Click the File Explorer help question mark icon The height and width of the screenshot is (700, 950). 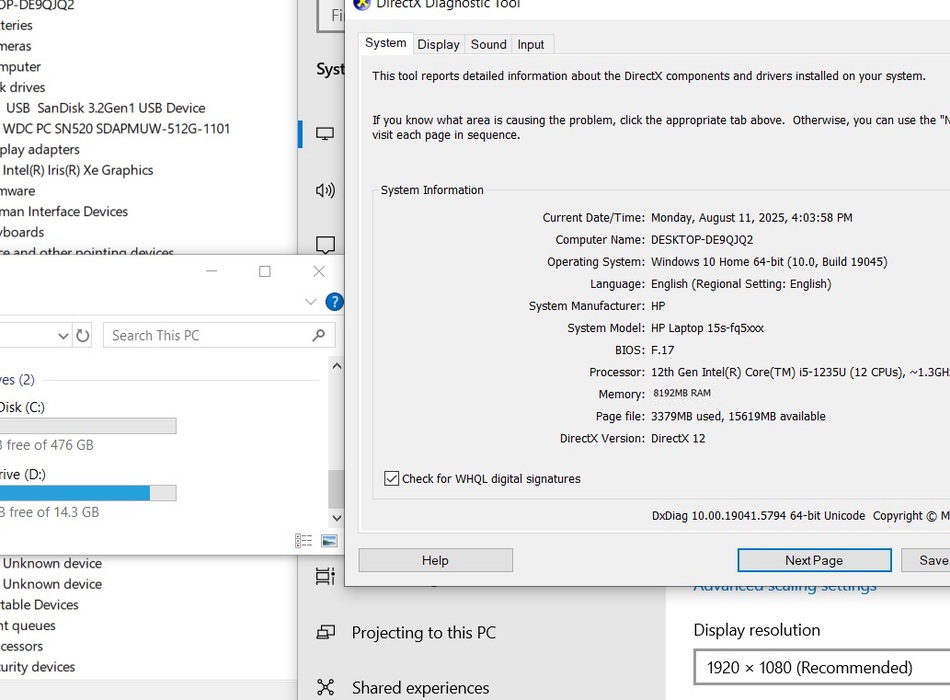(x=334, y=302)
